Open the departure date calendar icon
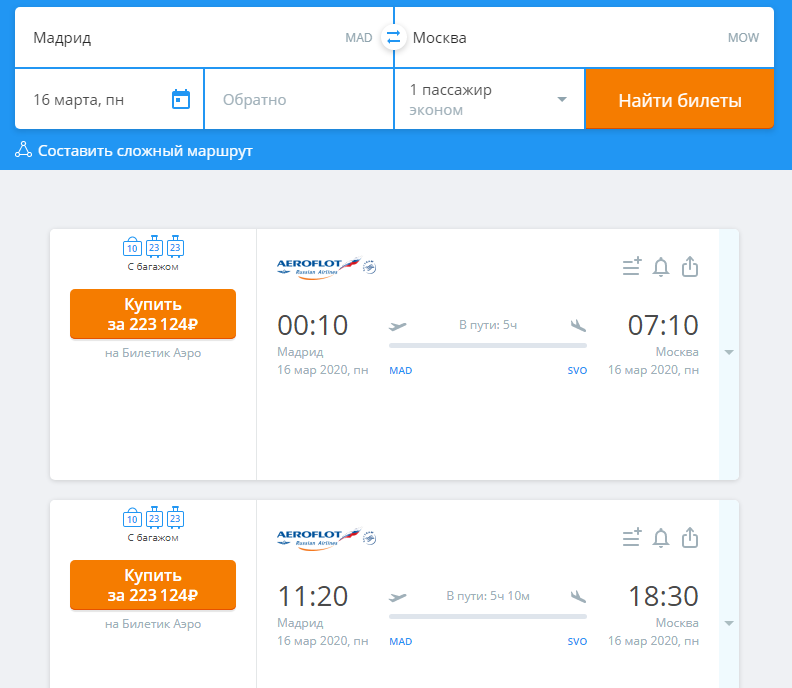792x688 pixels. click(x=181, y=99)
